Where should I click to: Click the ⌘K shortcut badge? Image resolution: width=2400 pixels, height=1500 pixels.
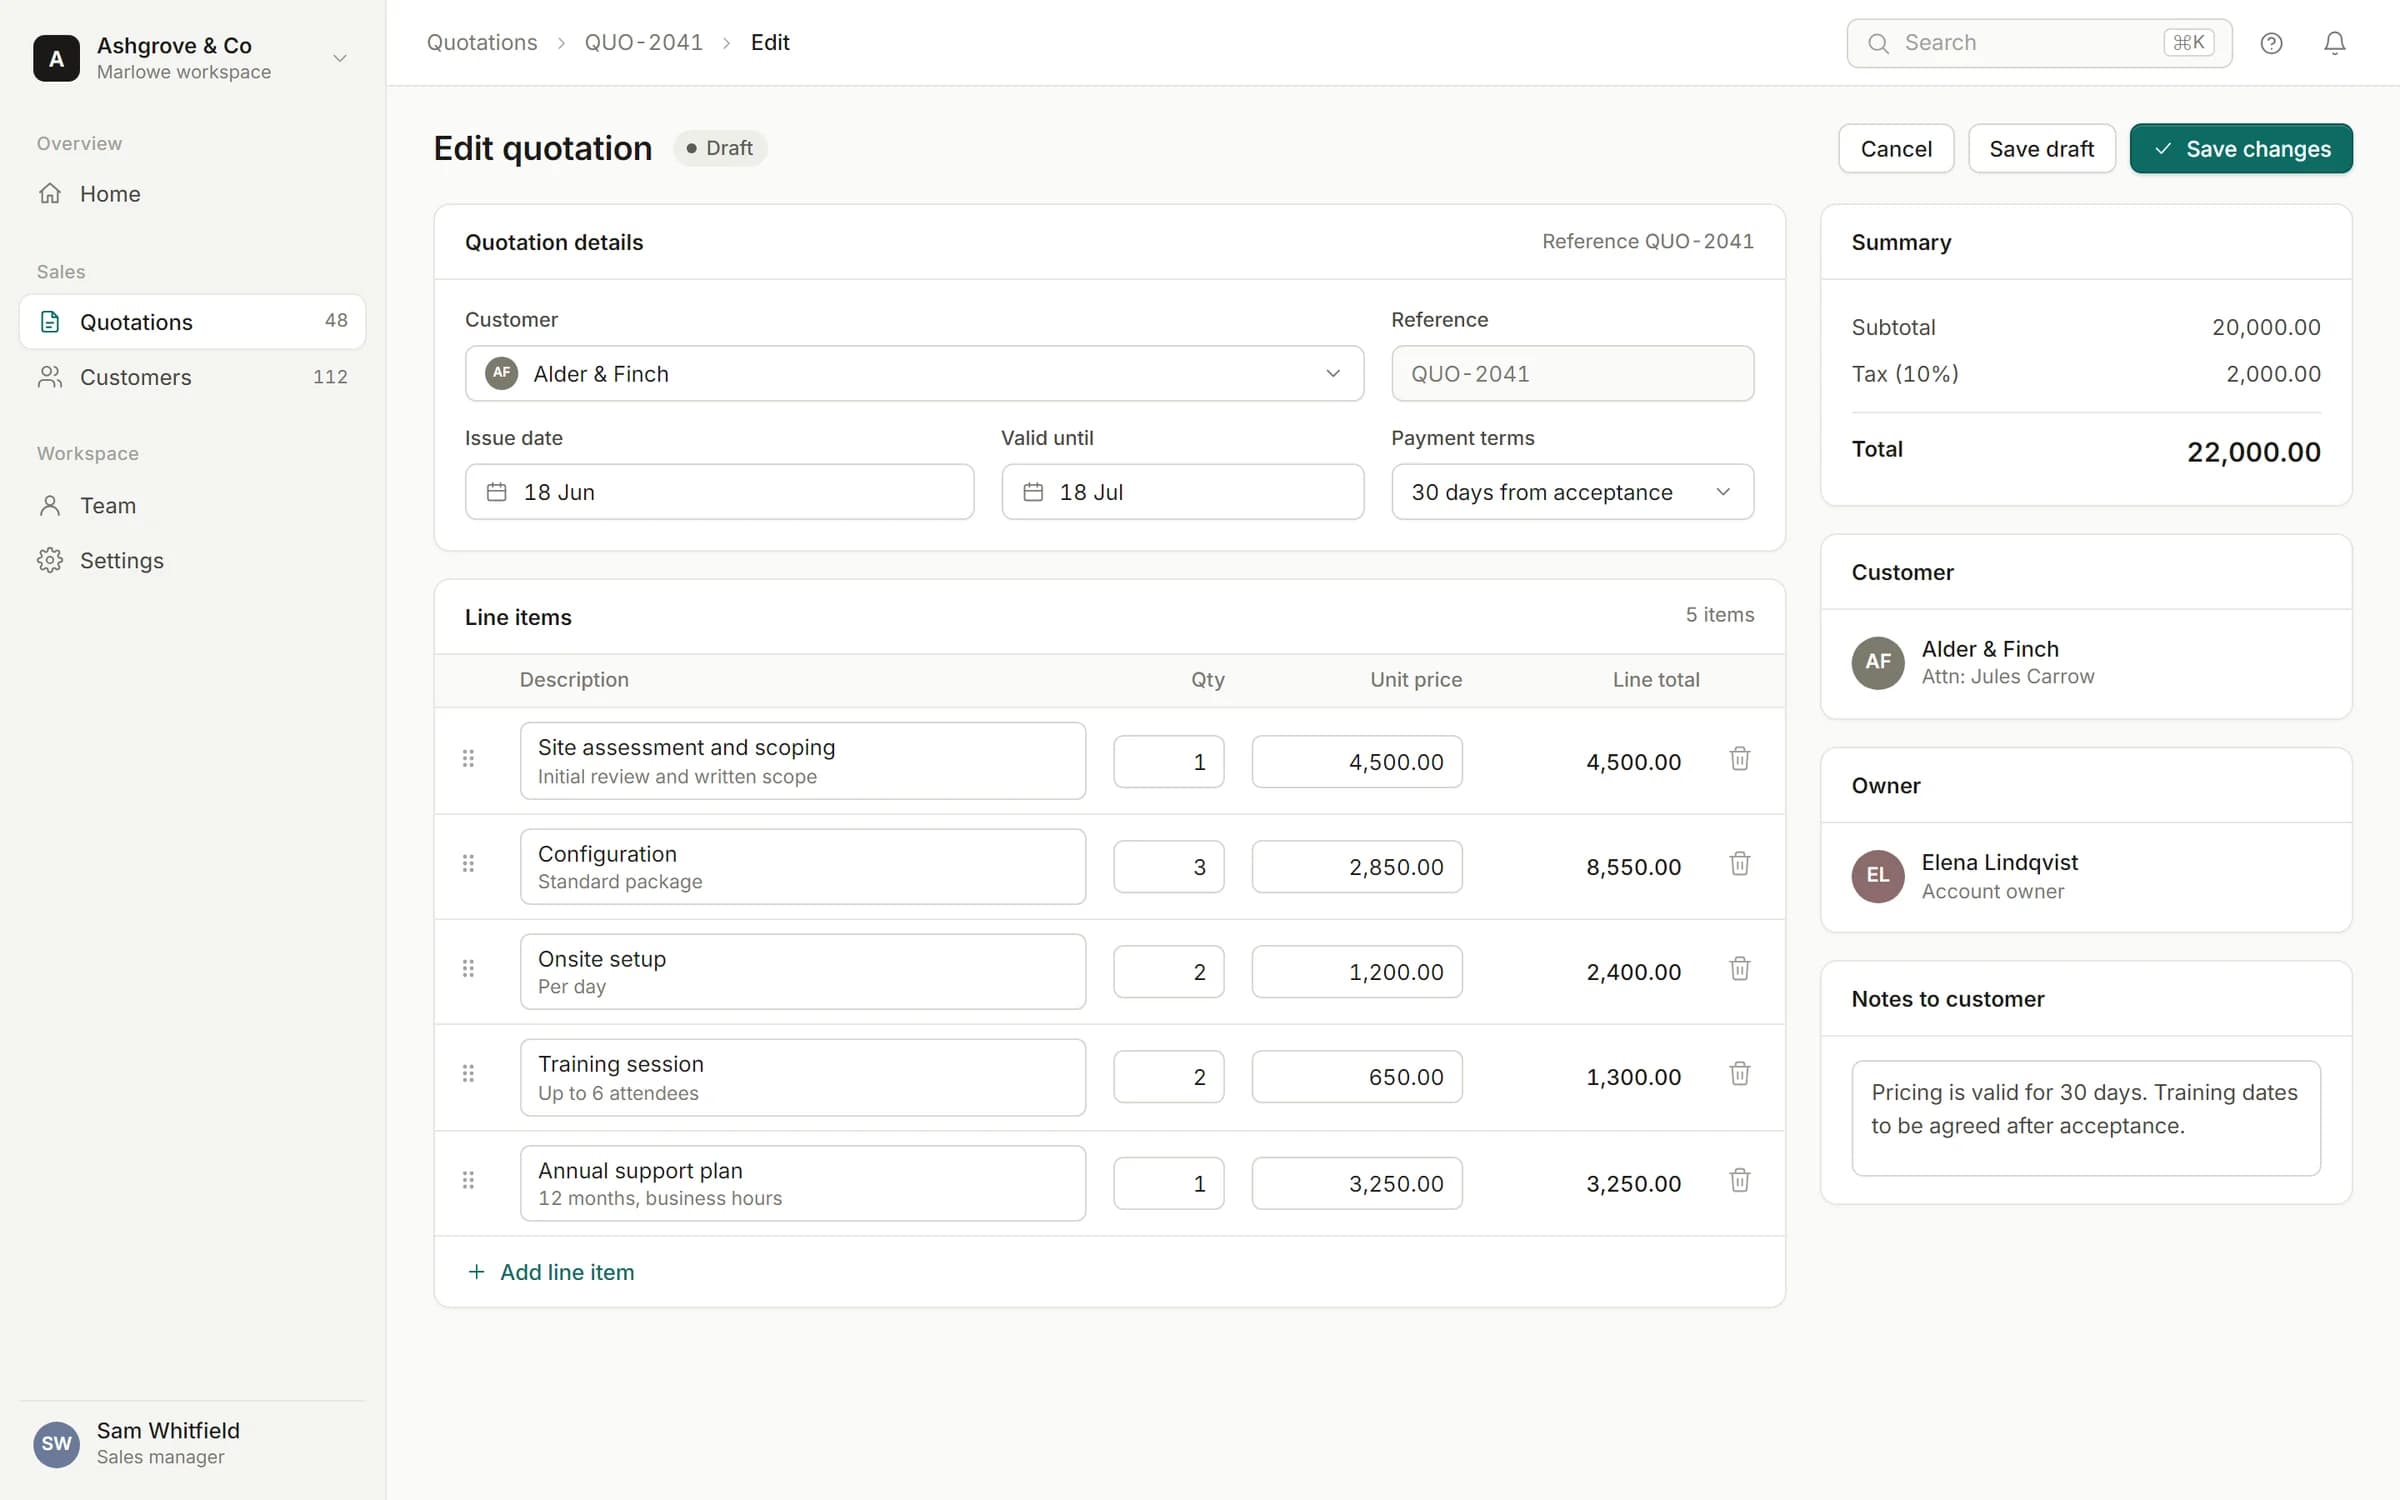[2188, 43]
